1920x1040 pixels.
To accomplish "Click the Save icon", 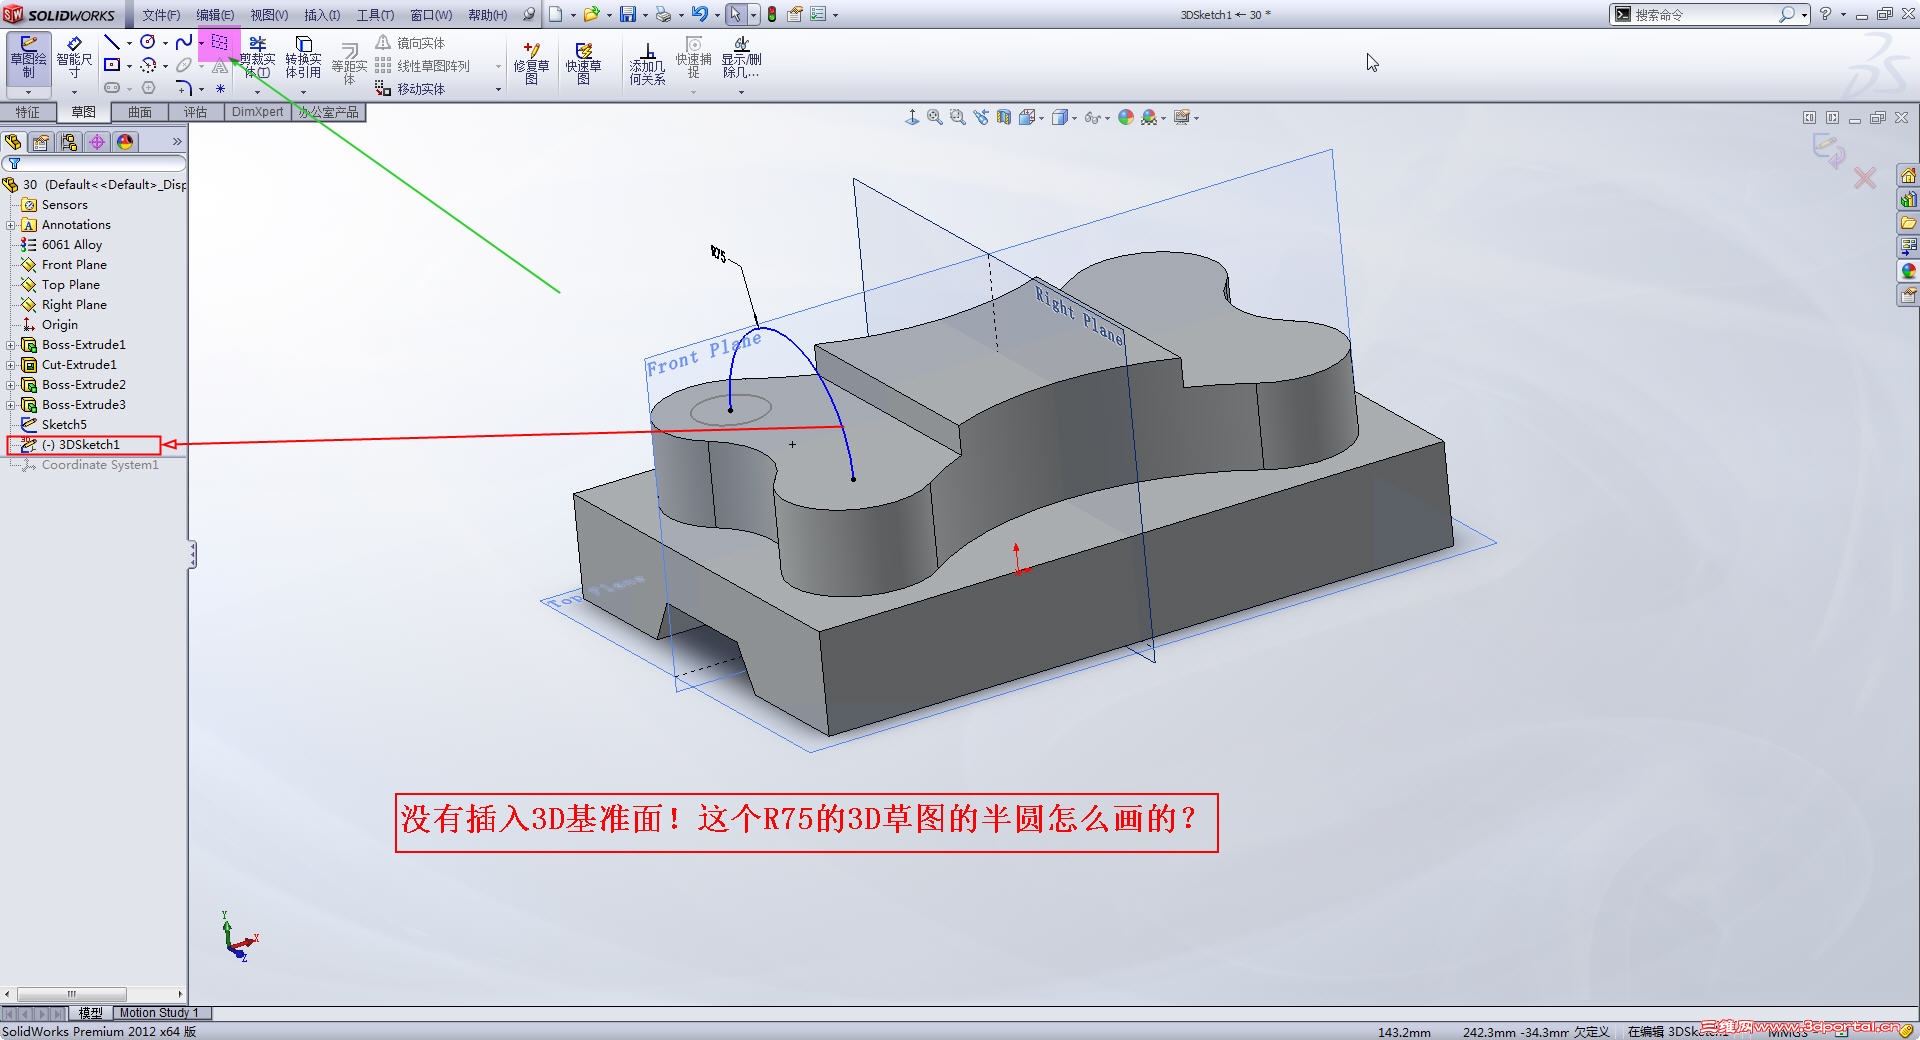I will [x=628, y=14].
